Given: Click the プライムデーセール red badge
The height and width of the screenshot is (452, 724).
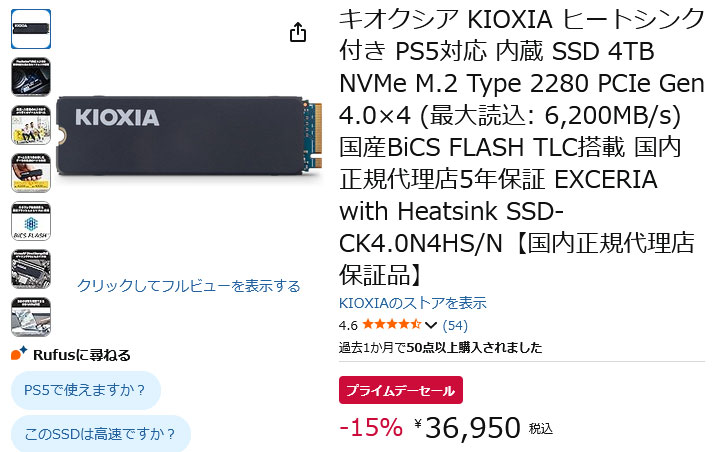Looking at the screenshot, I should click(401, 390).
